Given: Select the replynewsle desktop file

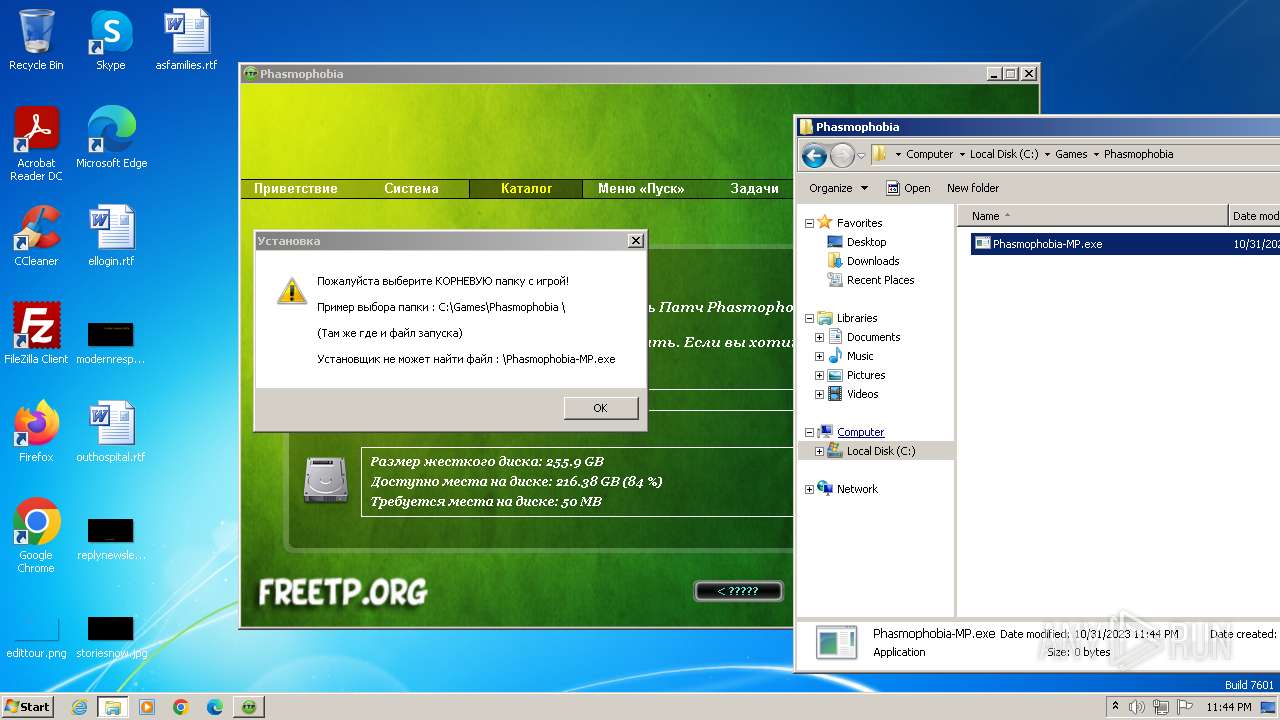Looking at the screenshot, I should coord(111,539).
